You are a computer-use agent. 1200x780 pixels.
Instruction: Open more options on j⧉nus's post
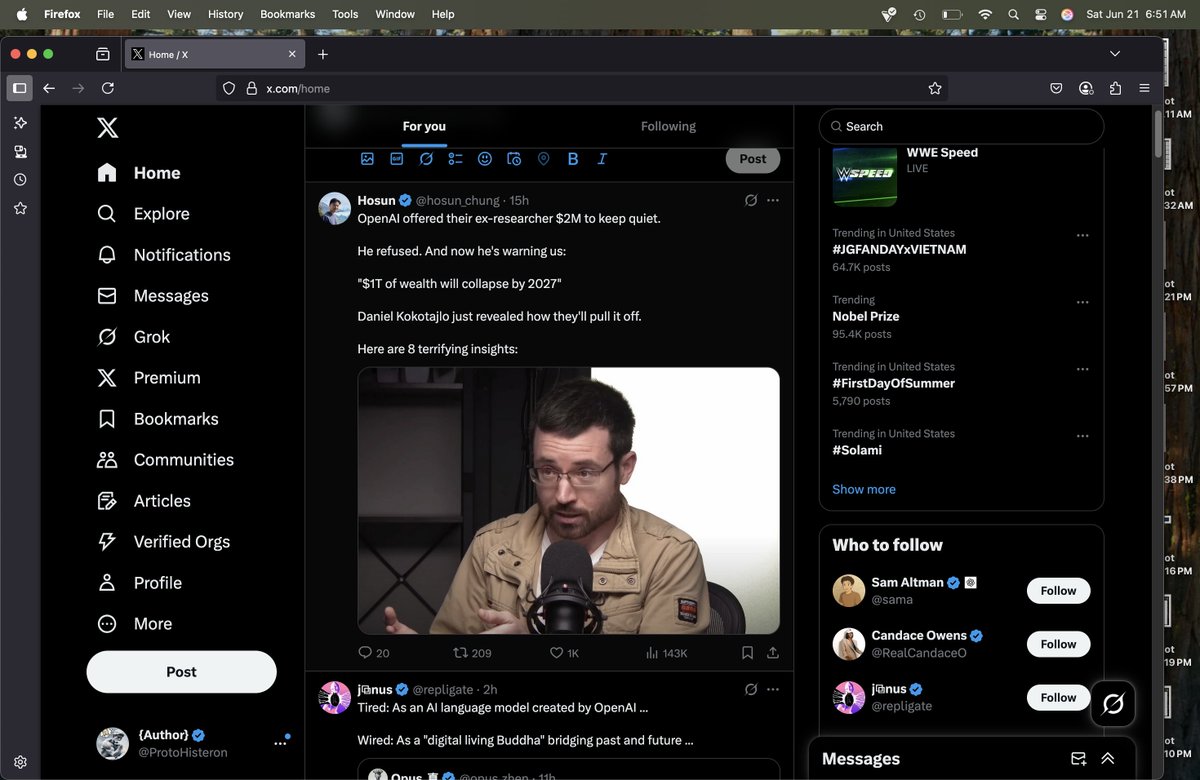pyautogui.click(x=773, y=689)
